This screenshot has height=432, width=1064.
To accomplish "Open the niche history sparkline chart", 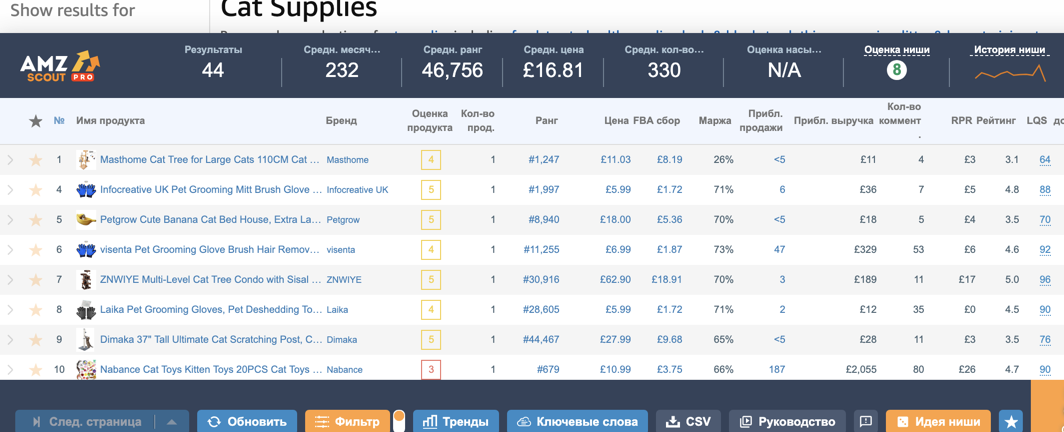I will click(1010, 73).
